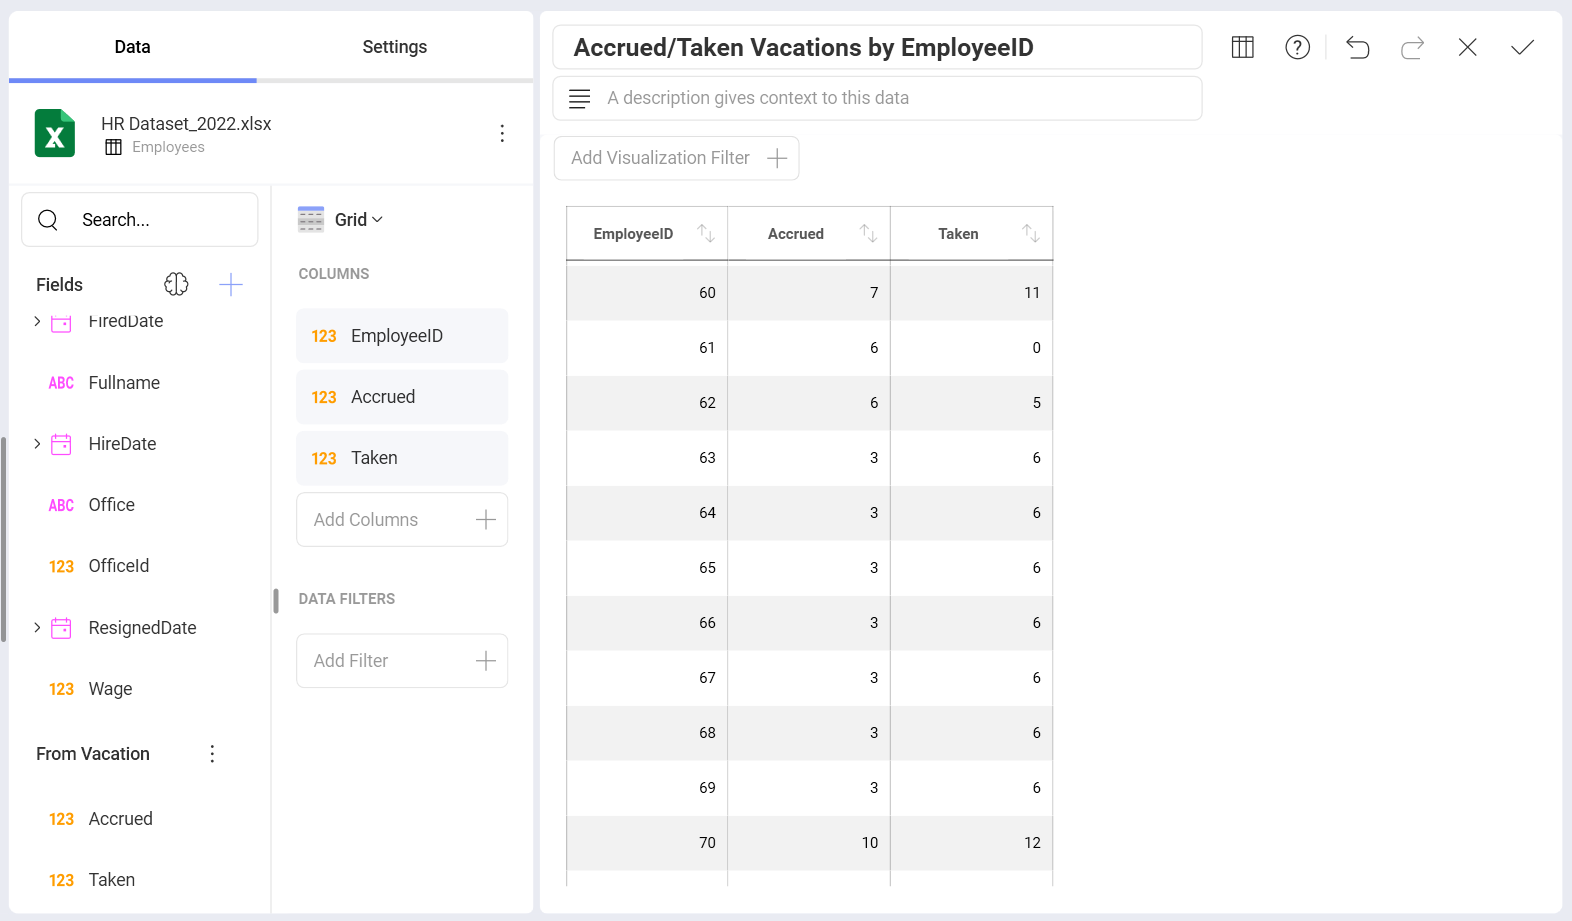This screenshot has width=1572, height=921.
Task: Open the fields insights brain icon
Action: coord(176,285)
